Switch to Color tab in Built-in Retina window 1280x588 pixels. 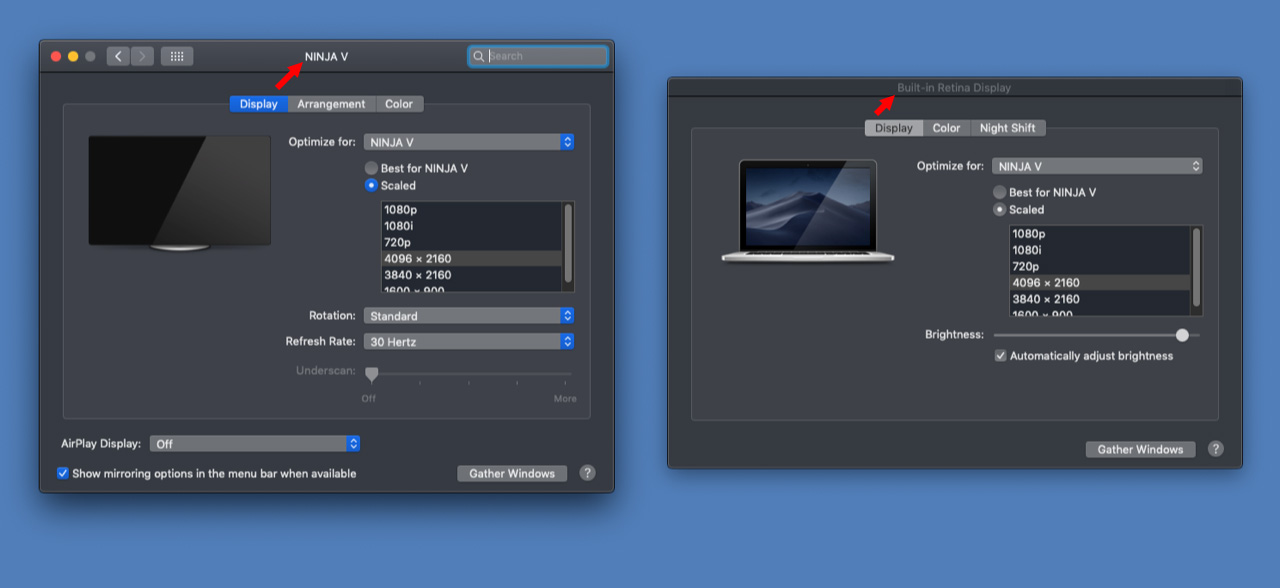coord(946,128)
